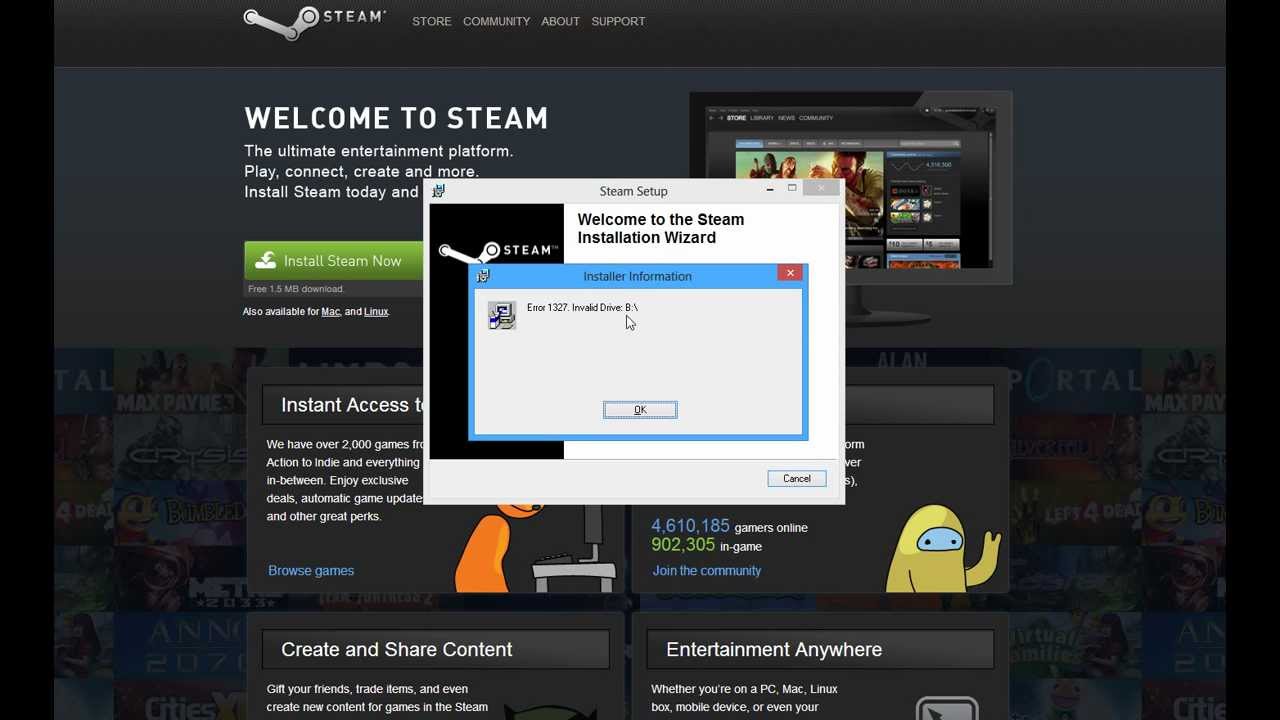Viewport: 1280px width, 720px height.
Task: Close the Installer Information dialog
Action: pos(790,273)
